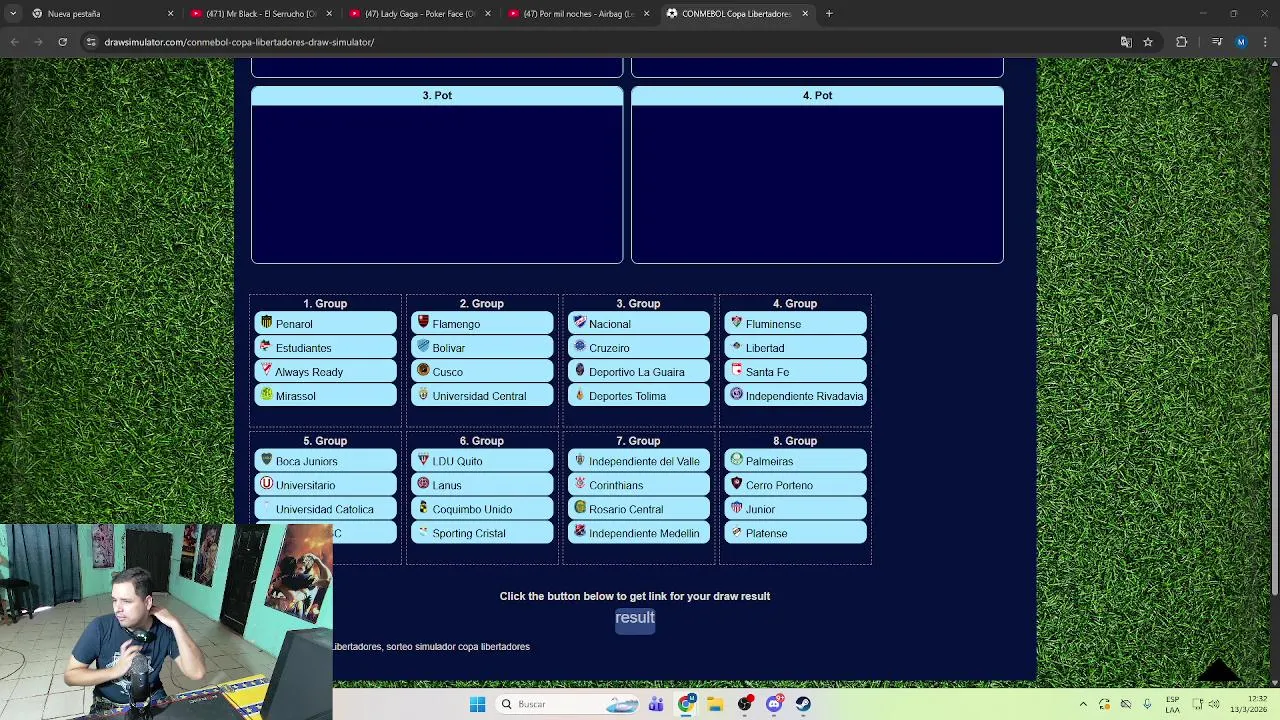Click the scroll-to-top arrow button
The image size is (1280, 720).
pyautogui.click(x=1218, y=670)
